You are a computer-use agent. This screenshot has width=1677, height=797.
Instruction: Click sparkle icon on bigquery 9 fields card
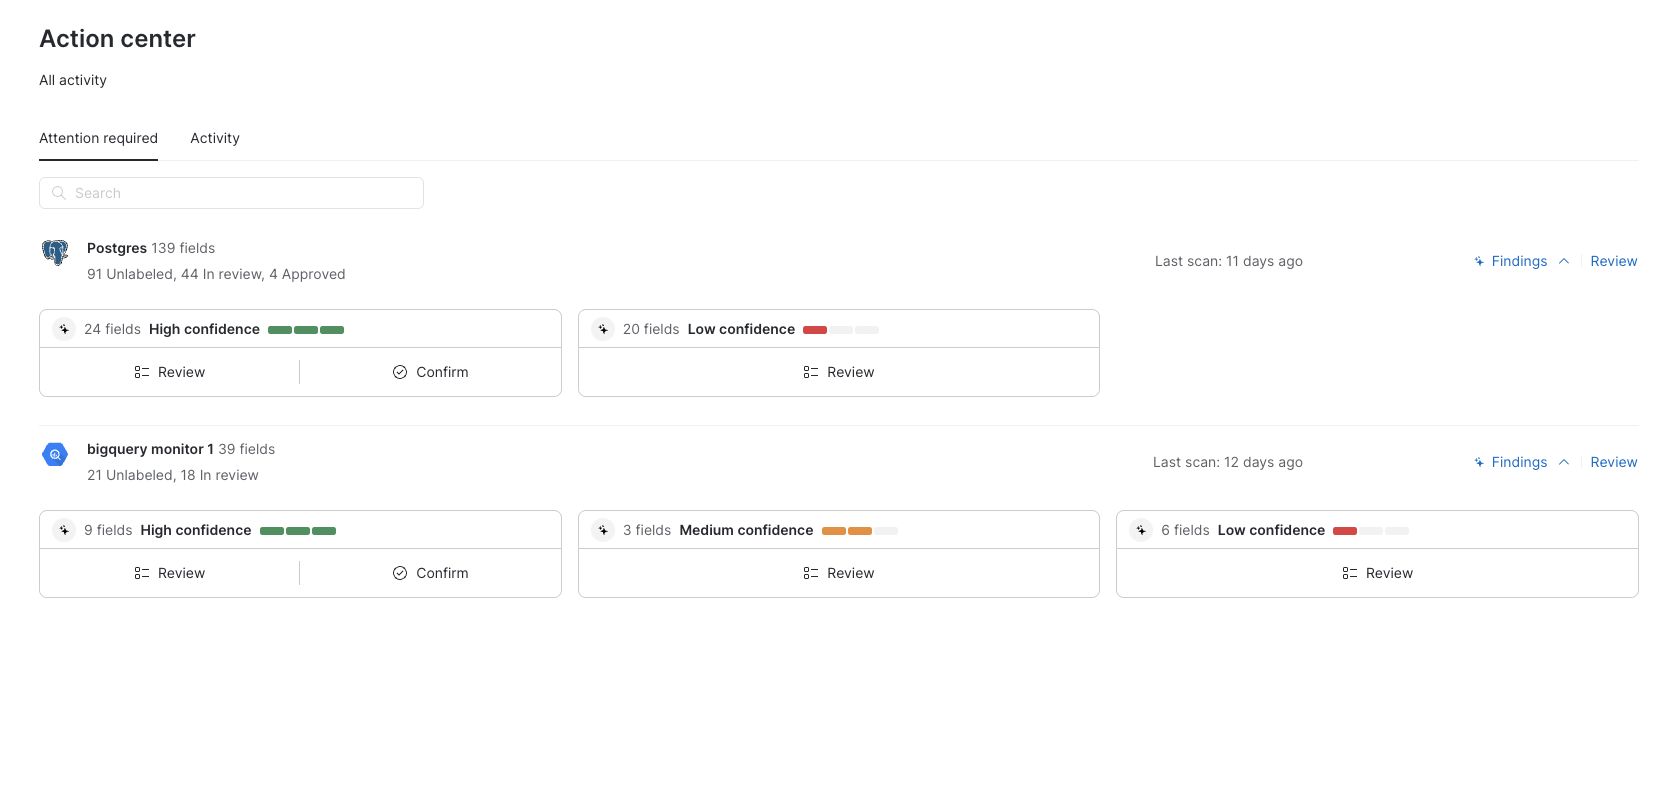(x=64, y=530)
